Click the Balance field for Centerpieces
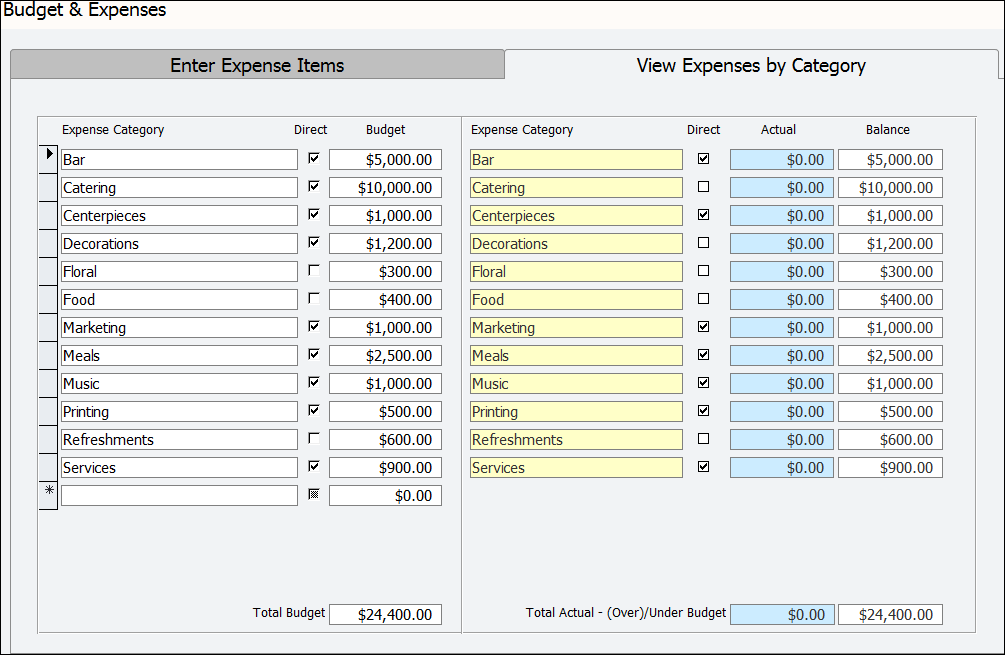Image resolution: width=1005 pixels, height=655 pixels. pos(890,215)
